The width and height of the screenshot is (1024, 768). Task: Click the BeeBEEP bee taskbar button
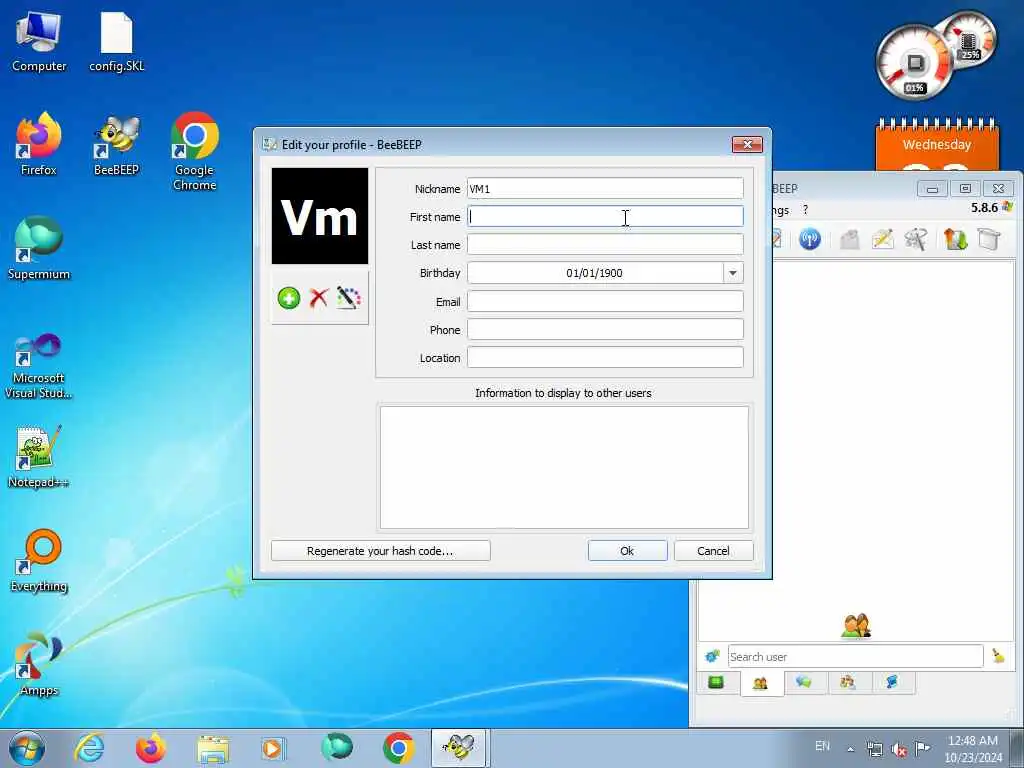coord(459,748)
